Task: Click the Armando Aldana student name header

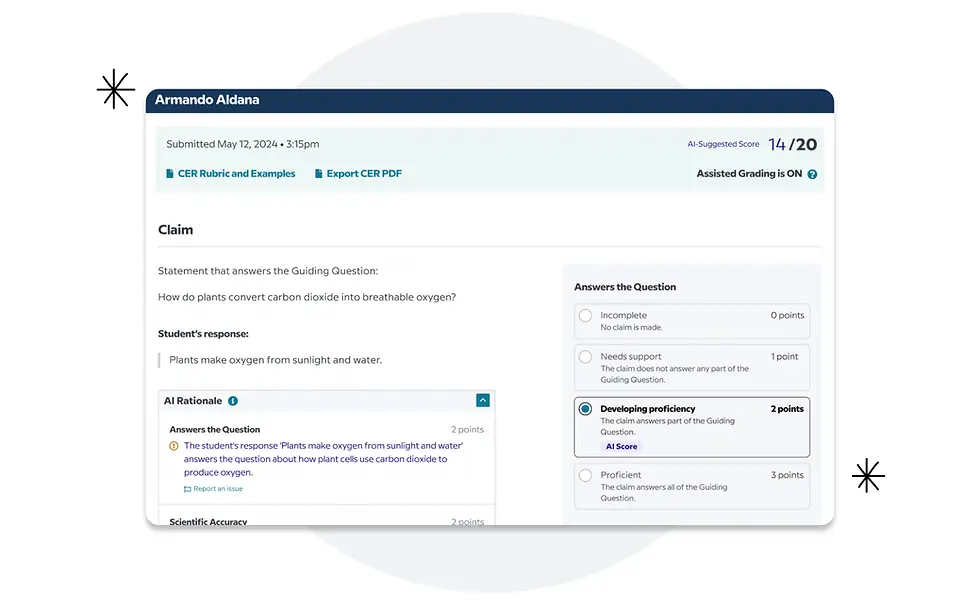Action: click(x=207, y=100)
